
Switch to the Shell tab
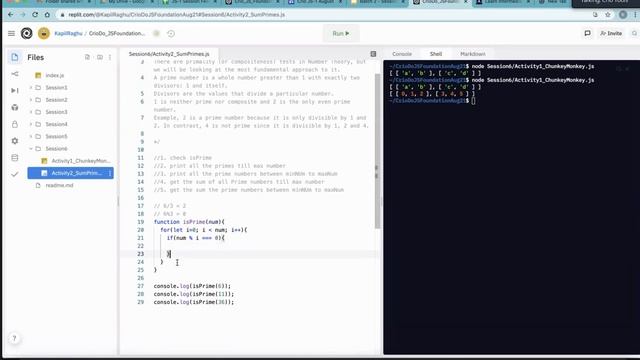[436, 54]
